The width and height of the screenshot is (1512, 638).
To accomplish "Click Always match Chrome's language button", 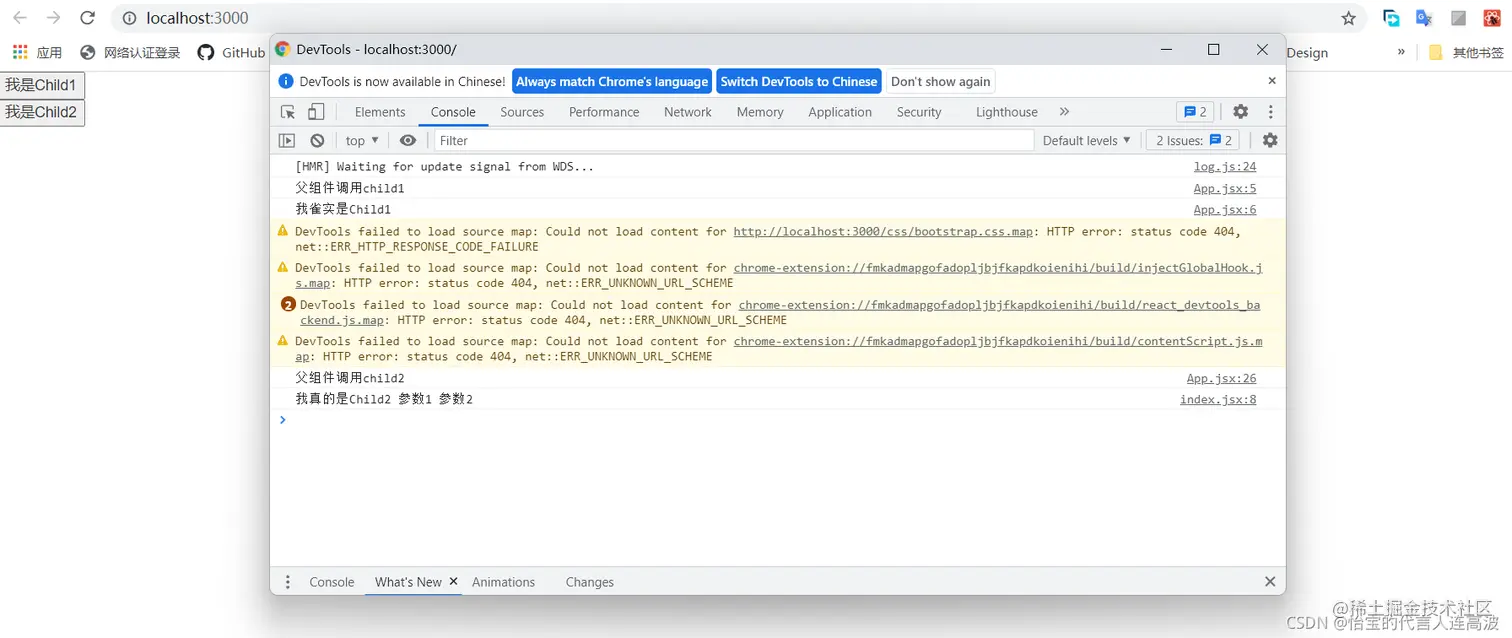I will [612, 82].
